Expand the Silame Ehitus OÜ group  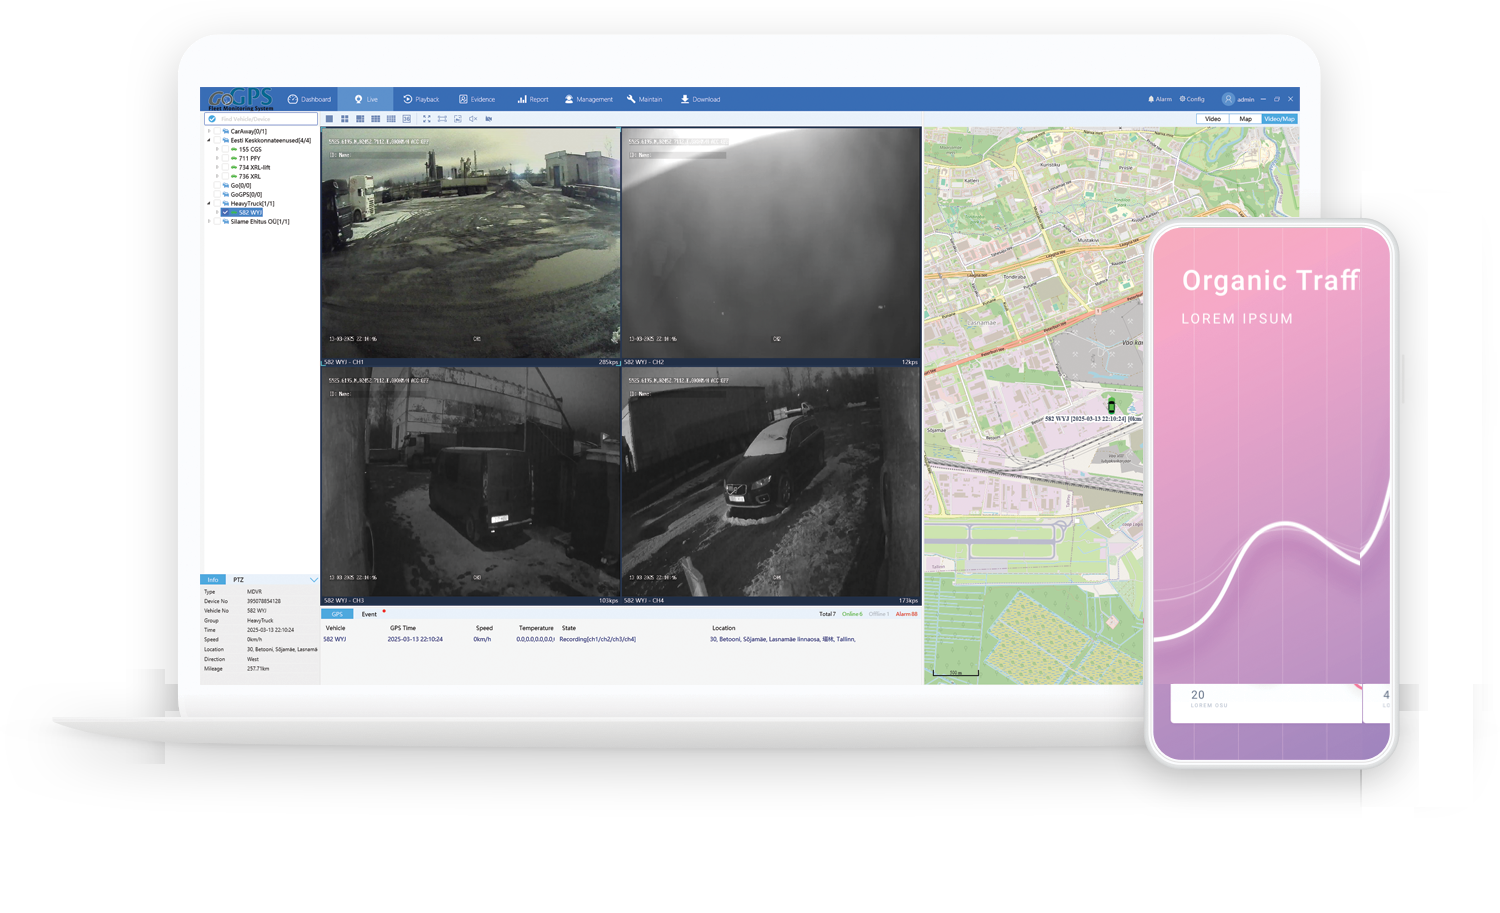point(209,222)
